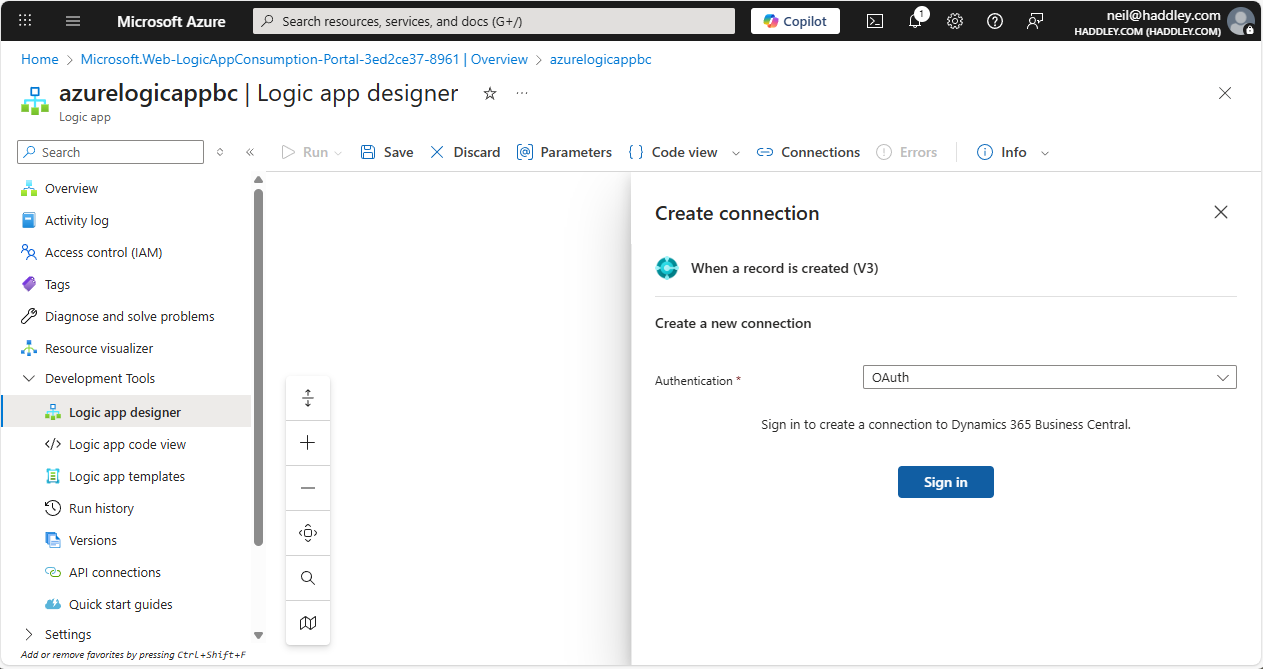Viewport: 1263px width, 669px height.
Task: Click the Sign in button
Action: 945,482
